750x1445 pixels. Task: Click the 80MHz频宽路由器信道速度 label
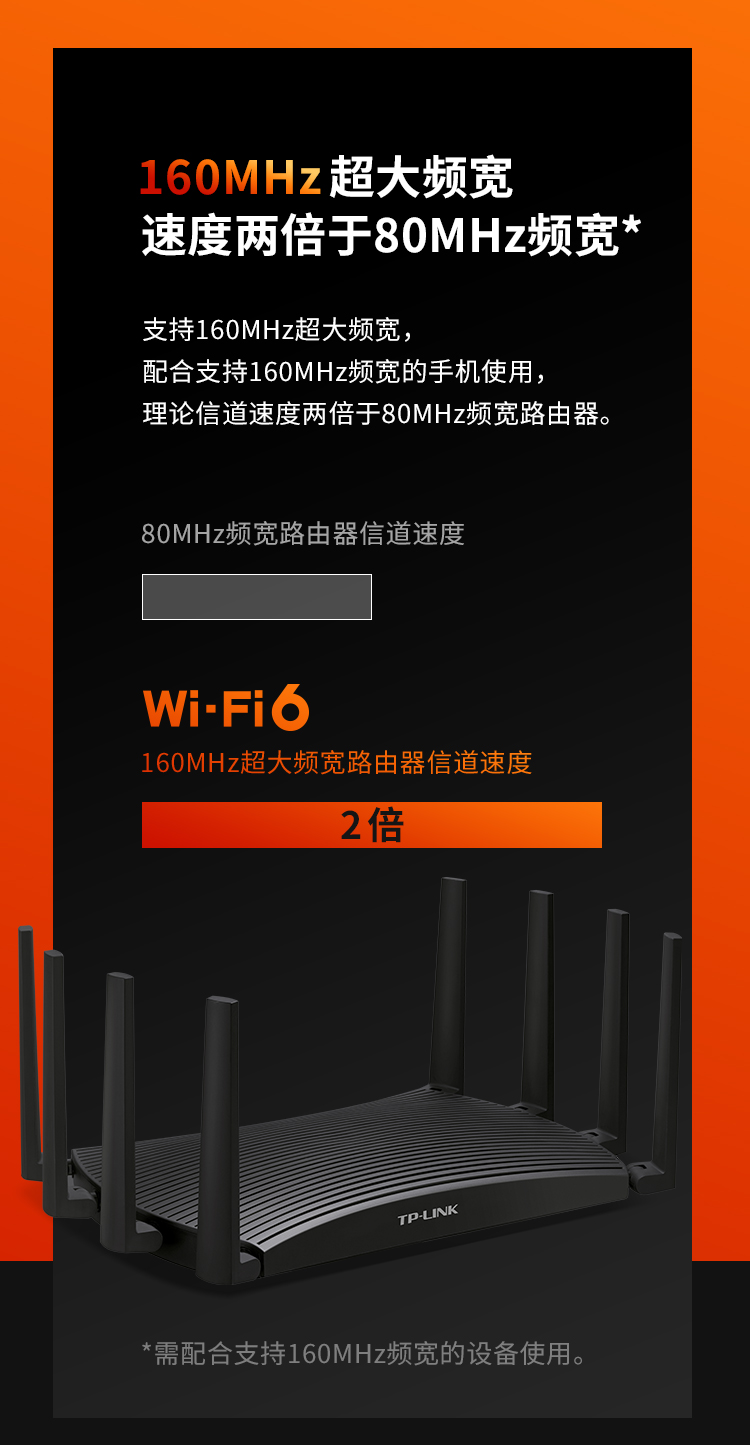point(303,534)
